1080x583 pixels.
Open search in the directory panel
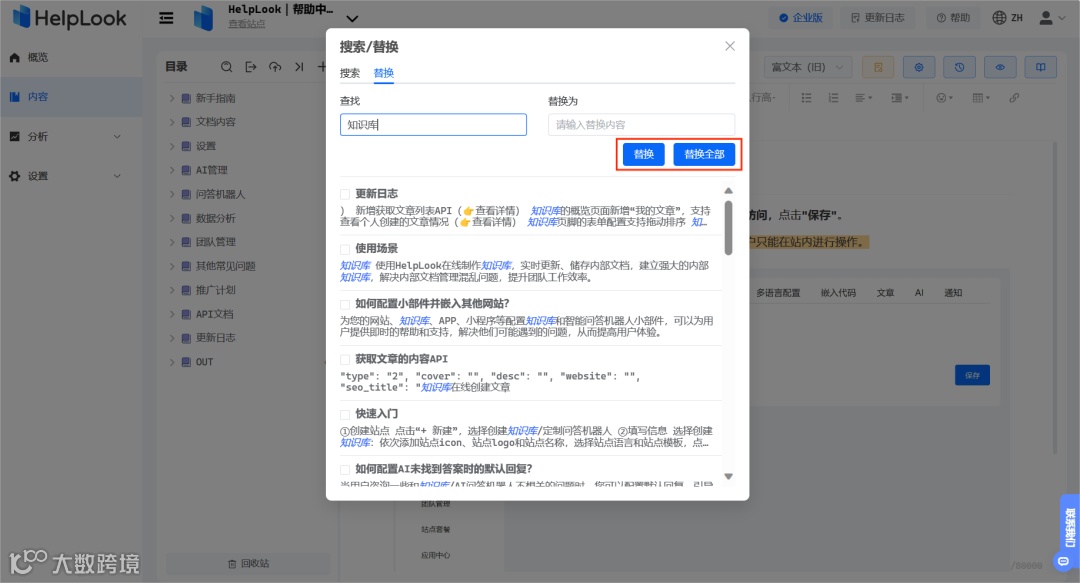(x=227, y=66)
